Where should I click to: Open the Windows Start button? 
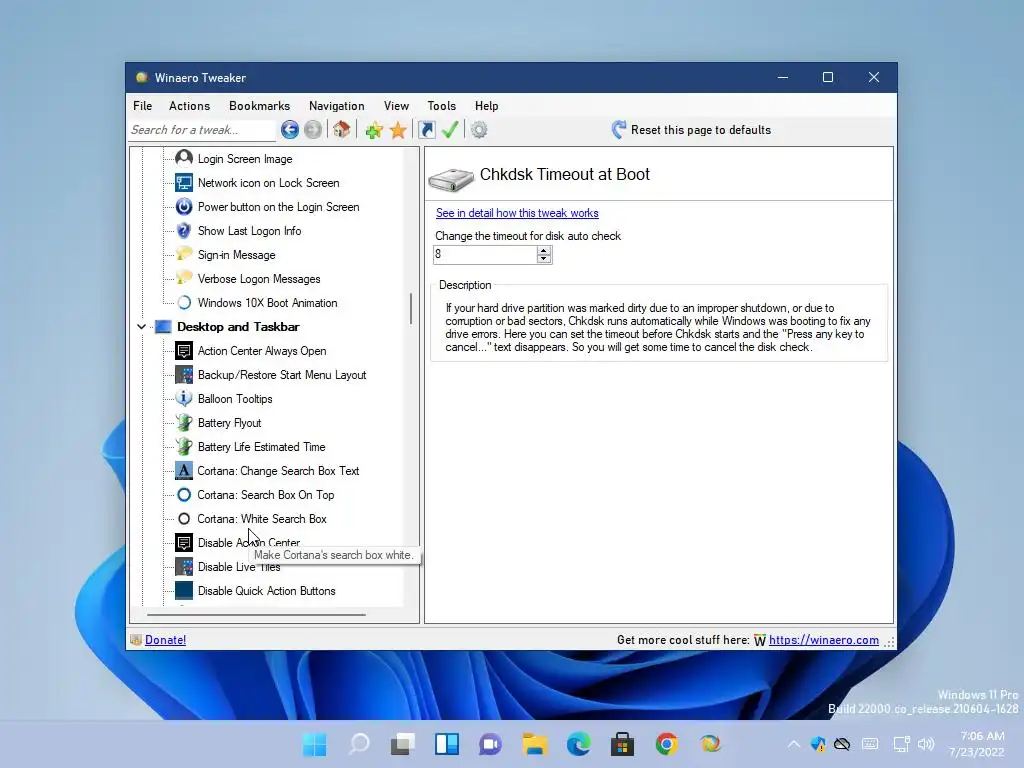(314, 744)
